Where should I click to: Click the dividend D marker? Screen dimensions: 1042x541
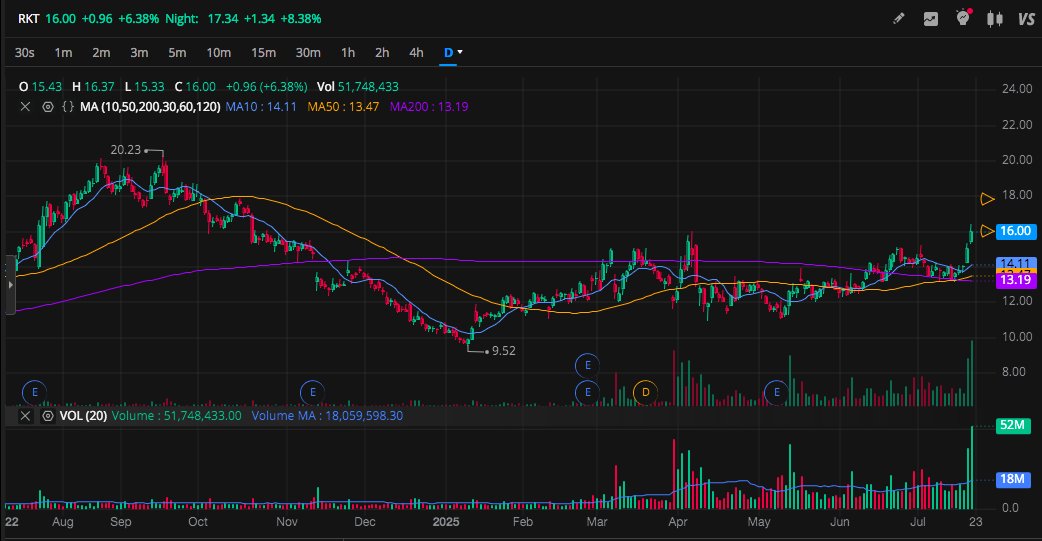click(x=645, y=392)
